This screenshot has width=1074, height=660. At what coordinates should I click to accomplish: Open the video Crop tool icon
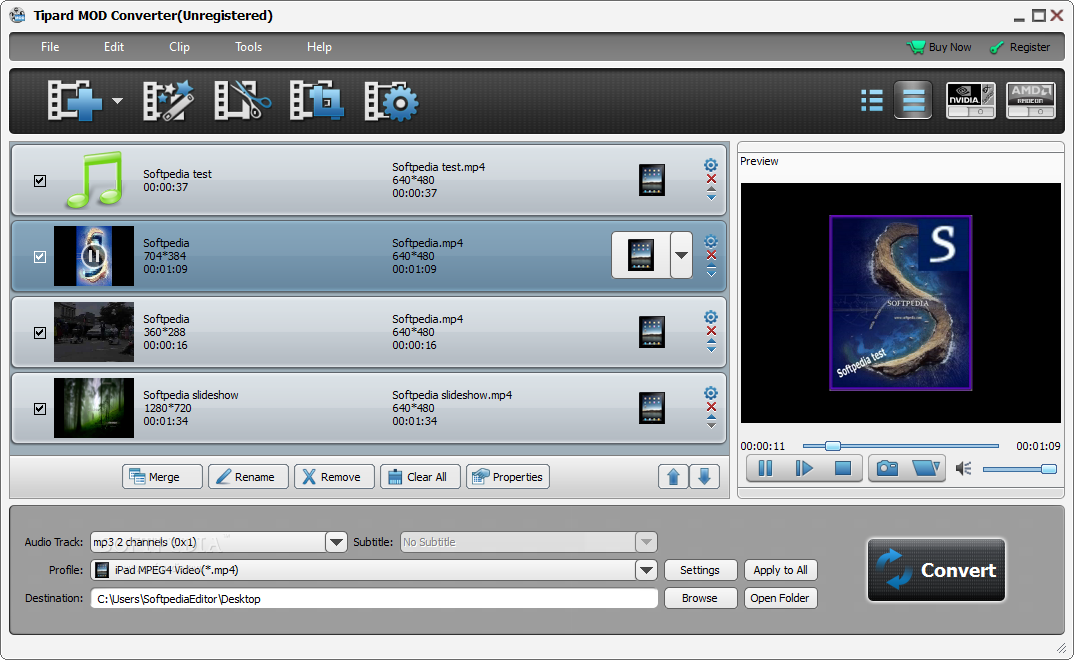pos(316,101)
